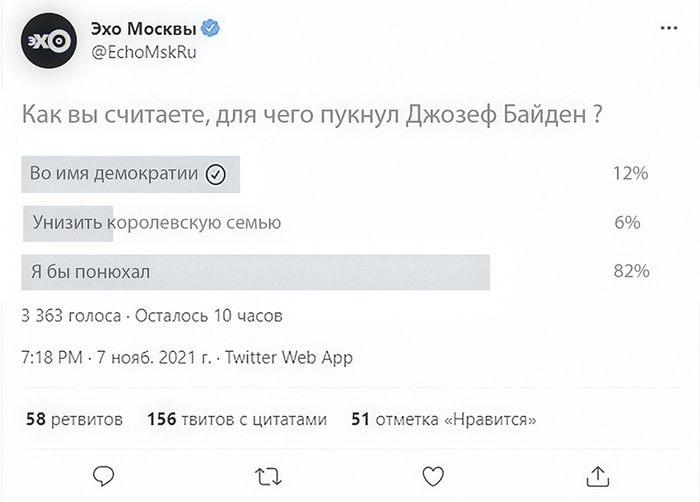The image size is (700, 502).
Task: Click the retweet arrows icon
Action: 268,474
